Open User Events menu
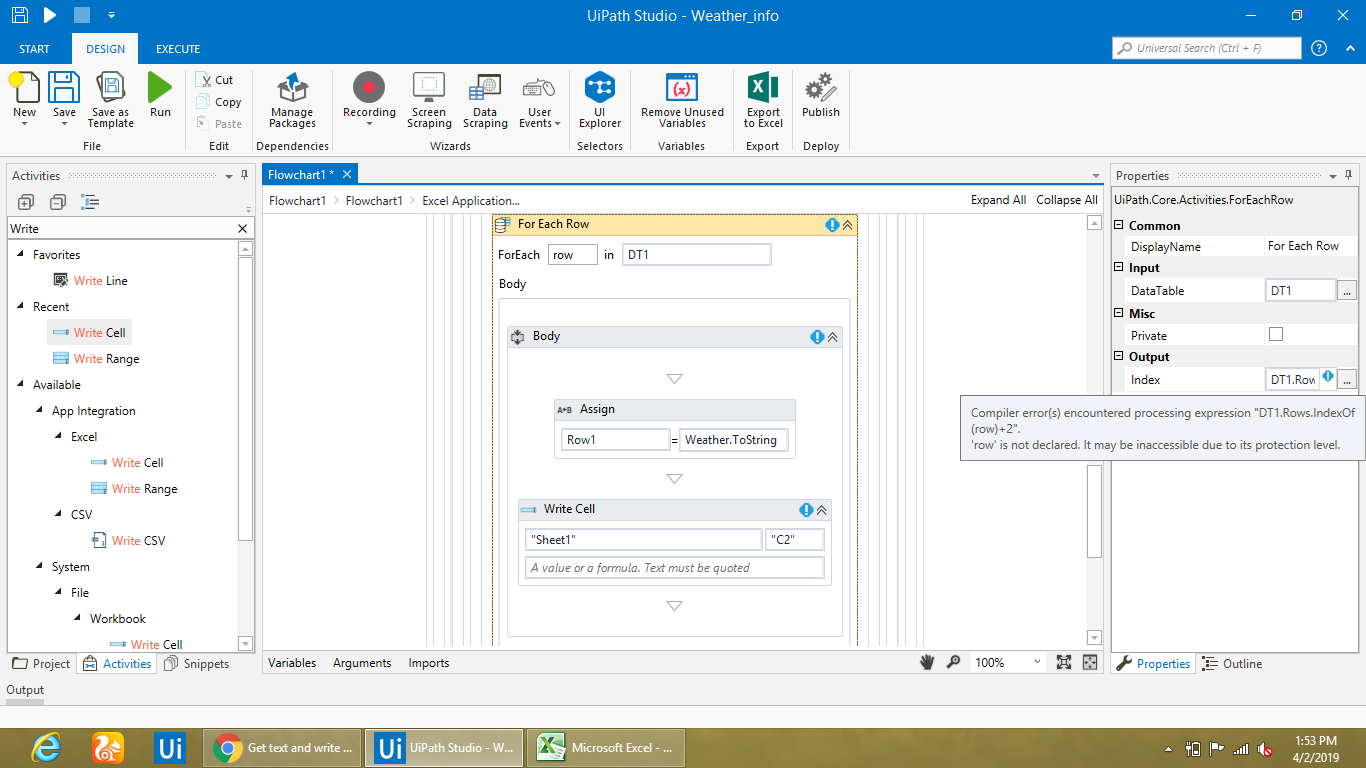Viewport: 1366px width, 768px height. tap(540, 100)
